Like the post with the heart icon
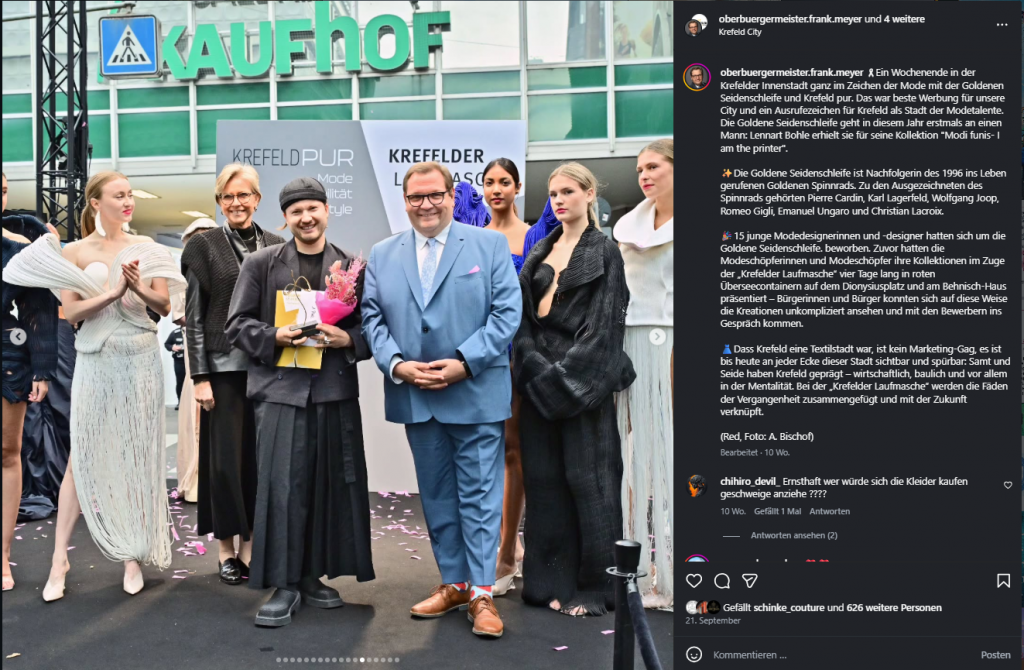Viewport: 1024px width, 670px height. click(694, 581)
